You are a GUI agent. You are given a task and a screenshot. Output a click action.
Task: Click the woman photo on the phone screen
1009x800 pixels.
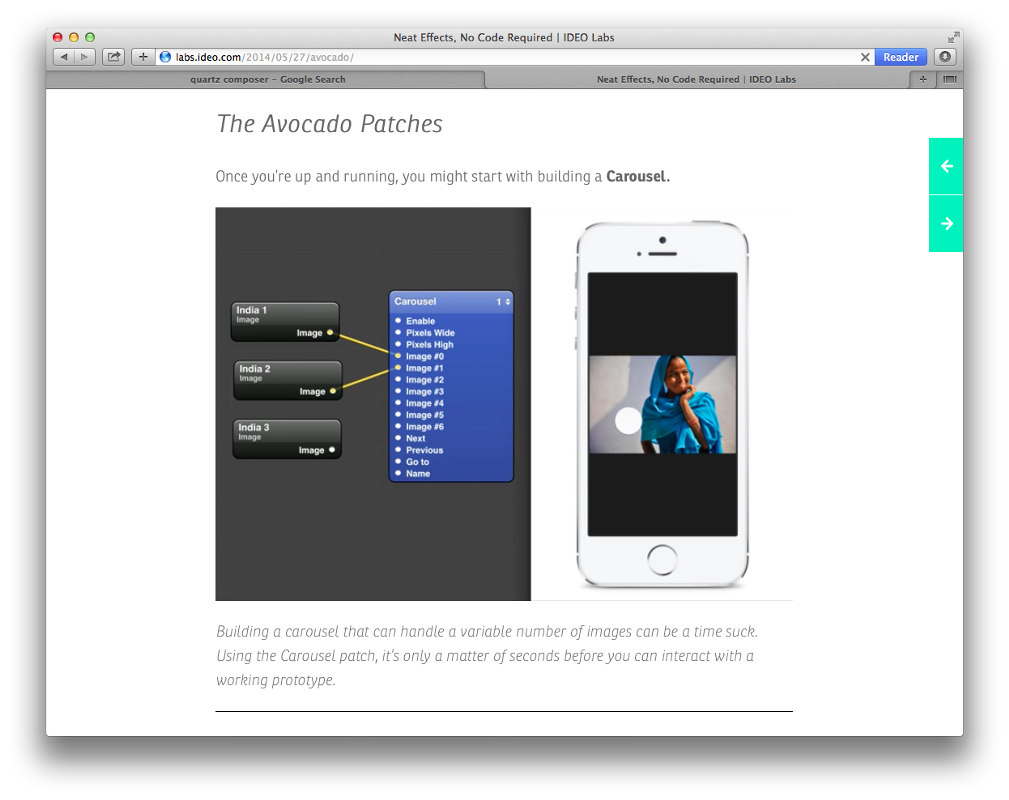click(662, 404)
